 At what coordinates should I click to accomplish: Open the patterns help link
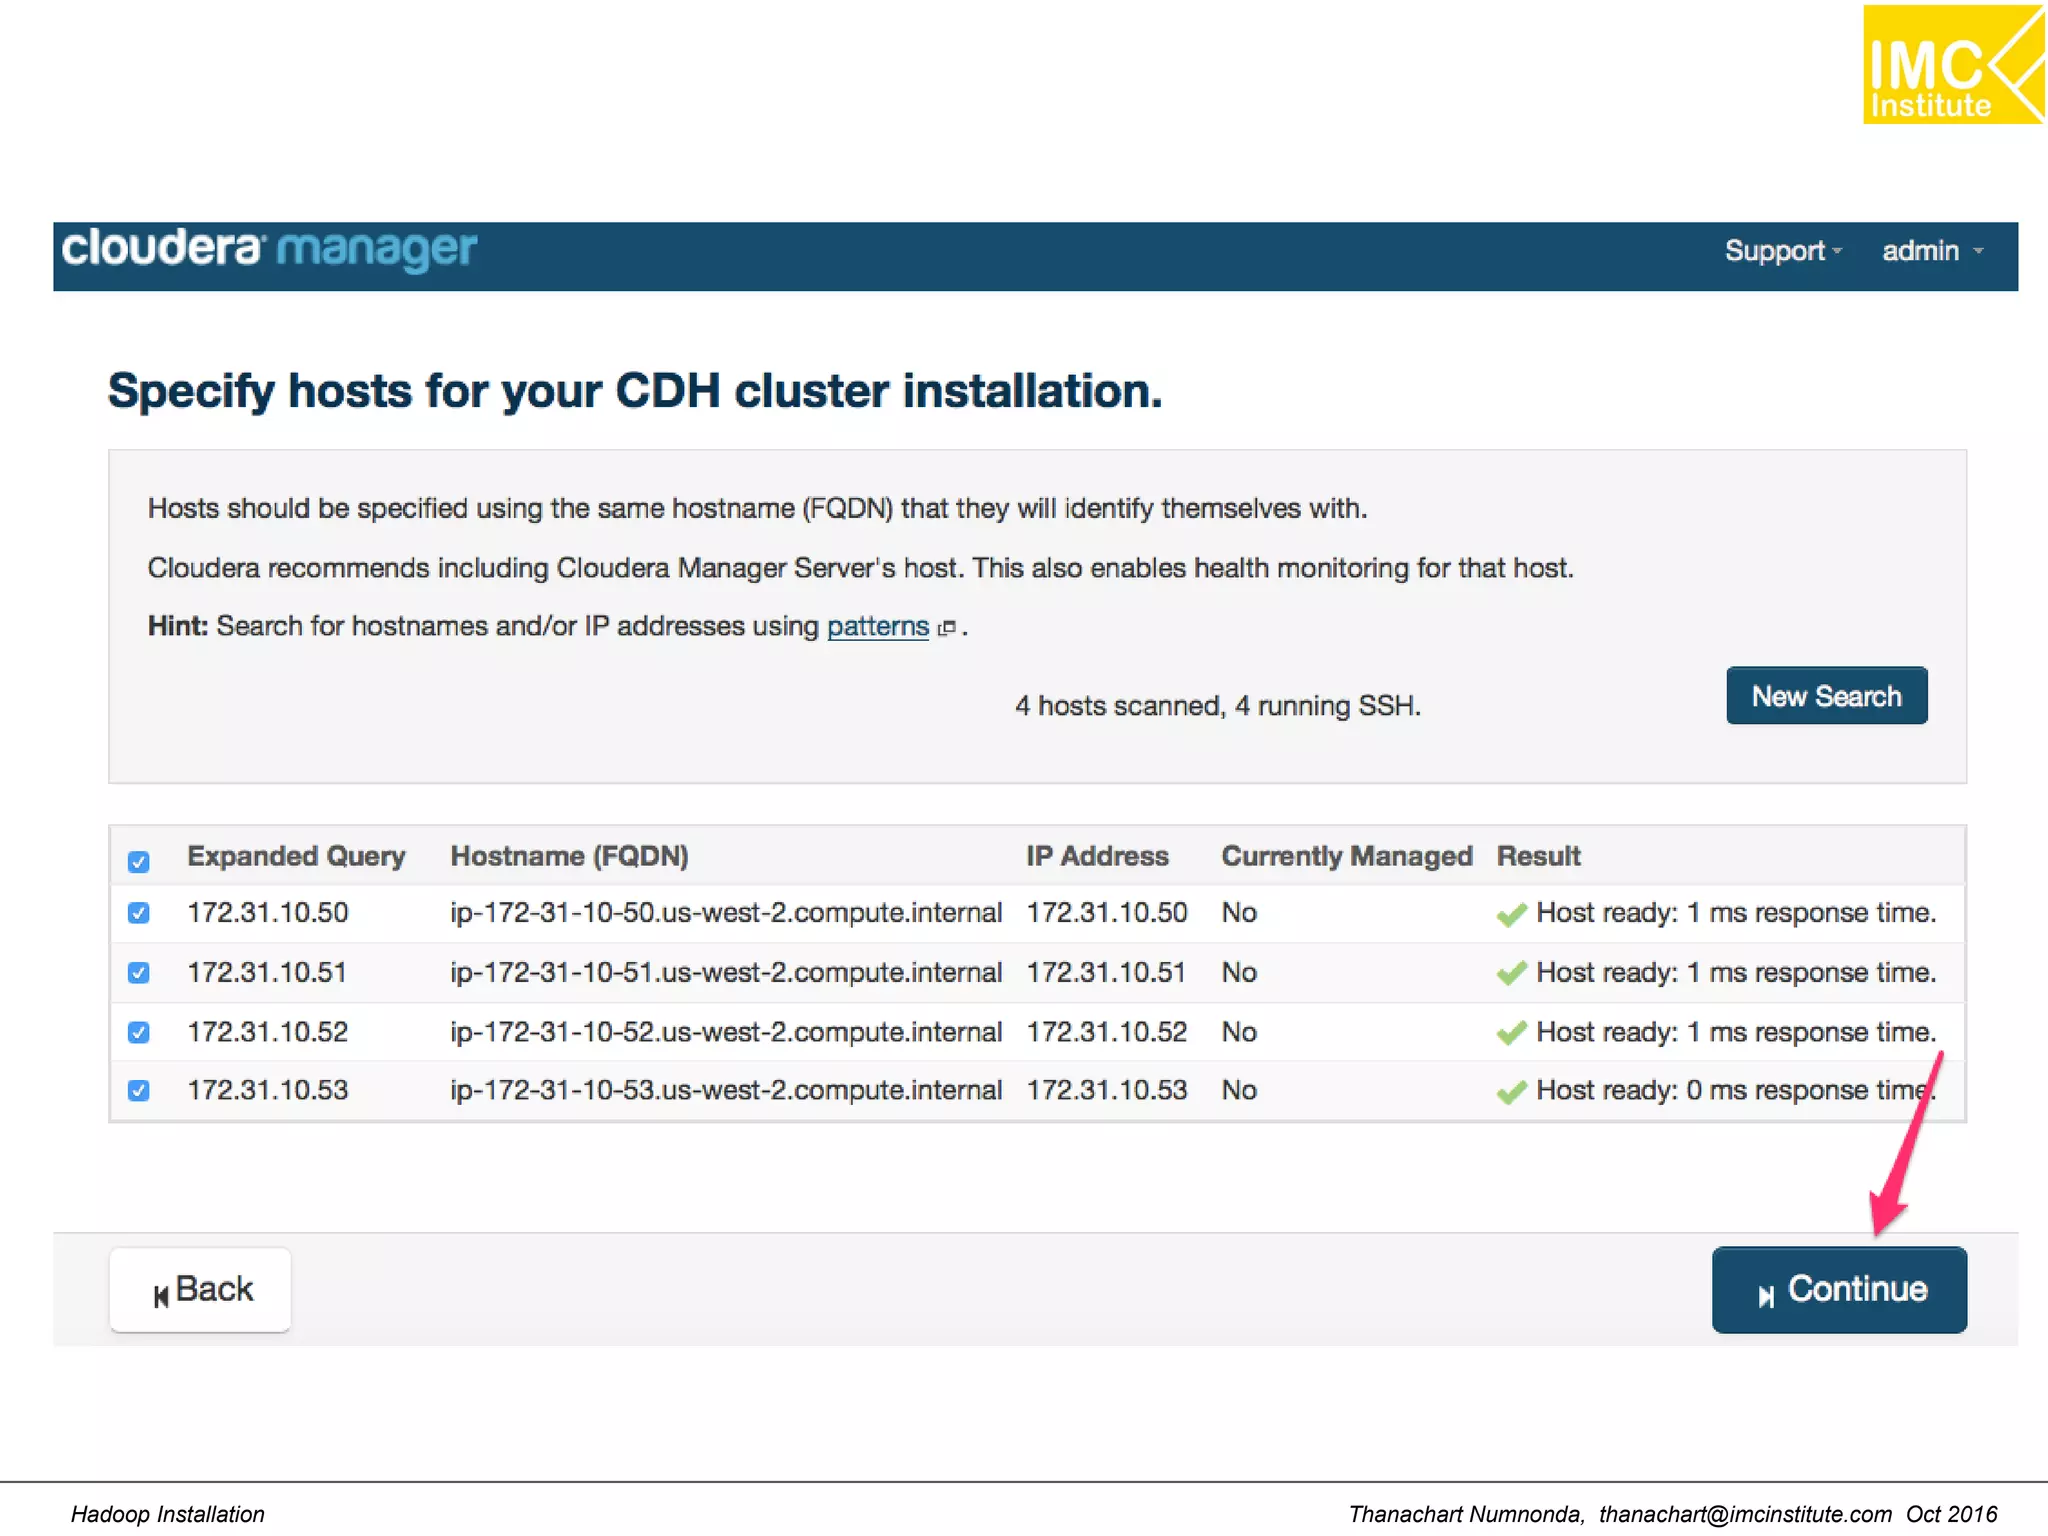pyautogui.click(x=877, y=626)
